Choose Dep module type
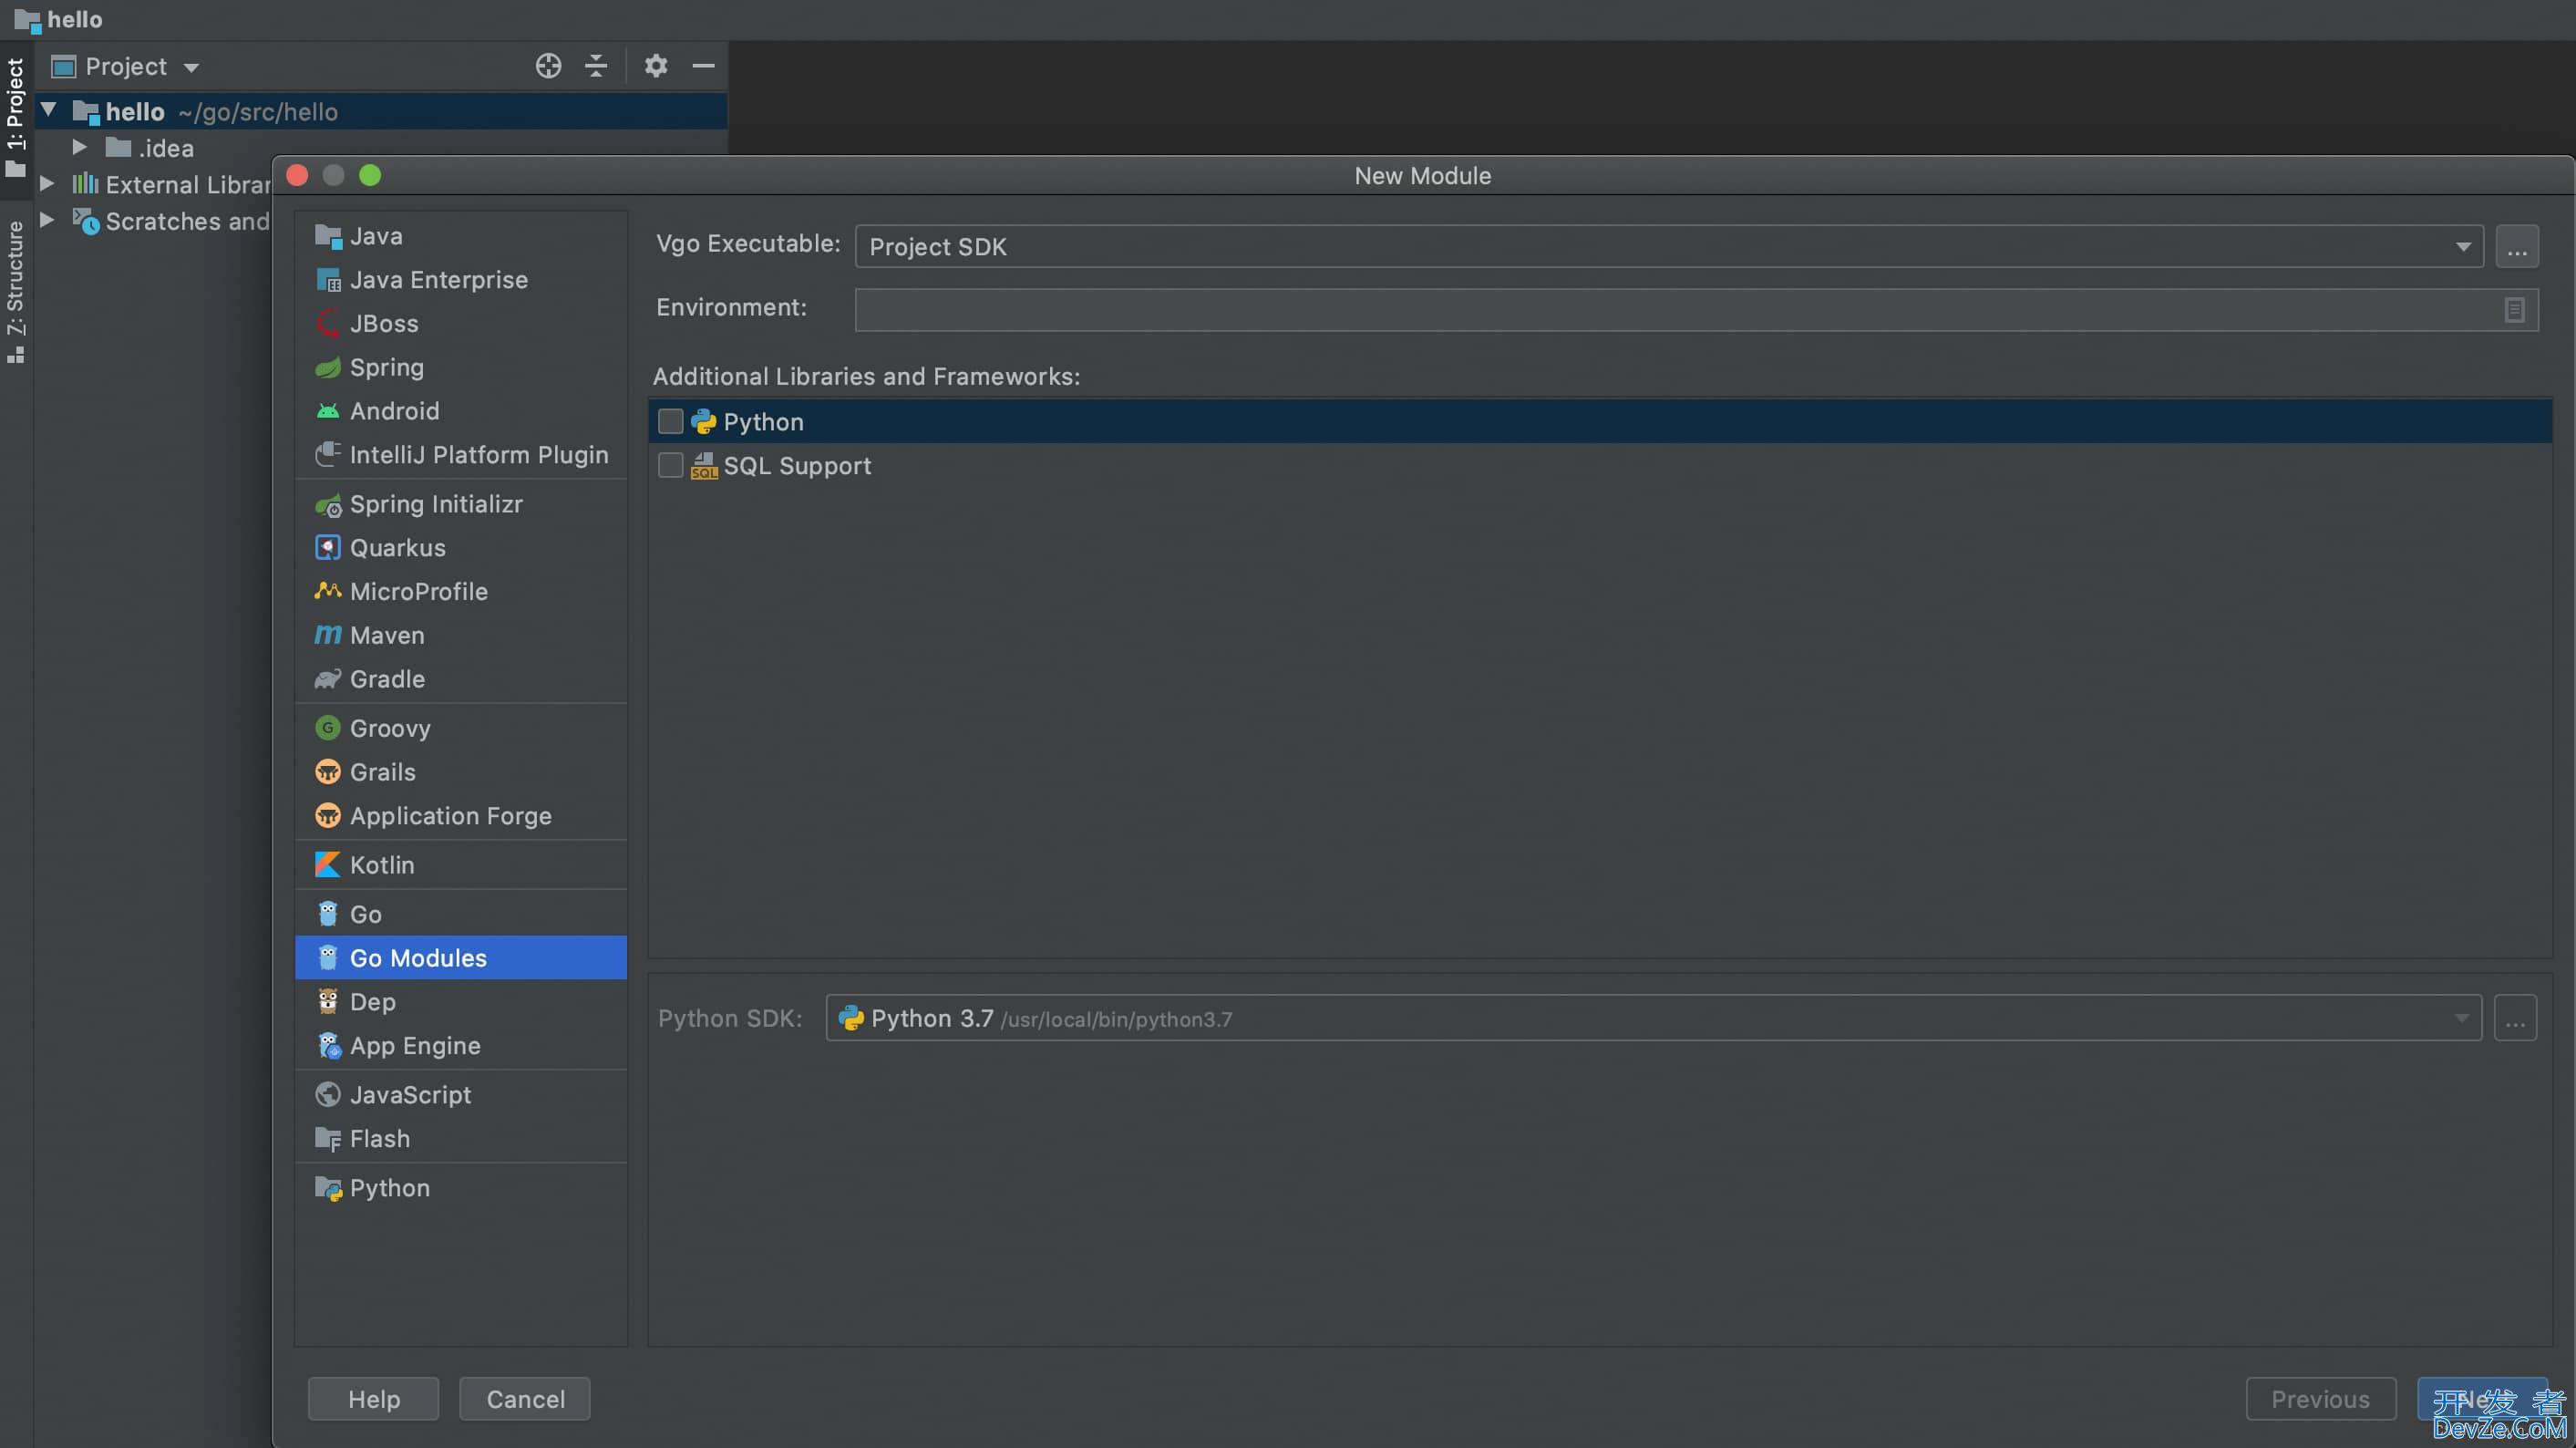The width and height of the screenshot is (2576, 1448). coord(461,1002)
